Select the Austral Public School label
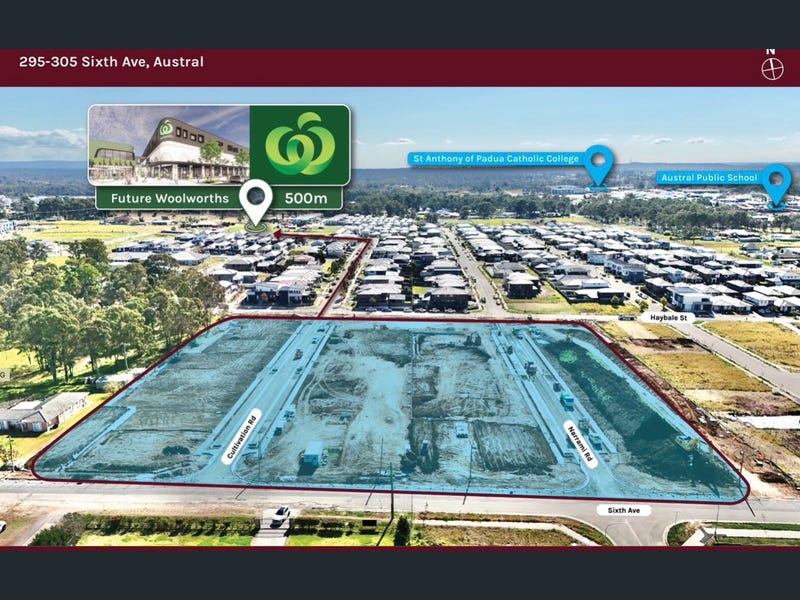The image size is (800, 600). pos(708,178)
